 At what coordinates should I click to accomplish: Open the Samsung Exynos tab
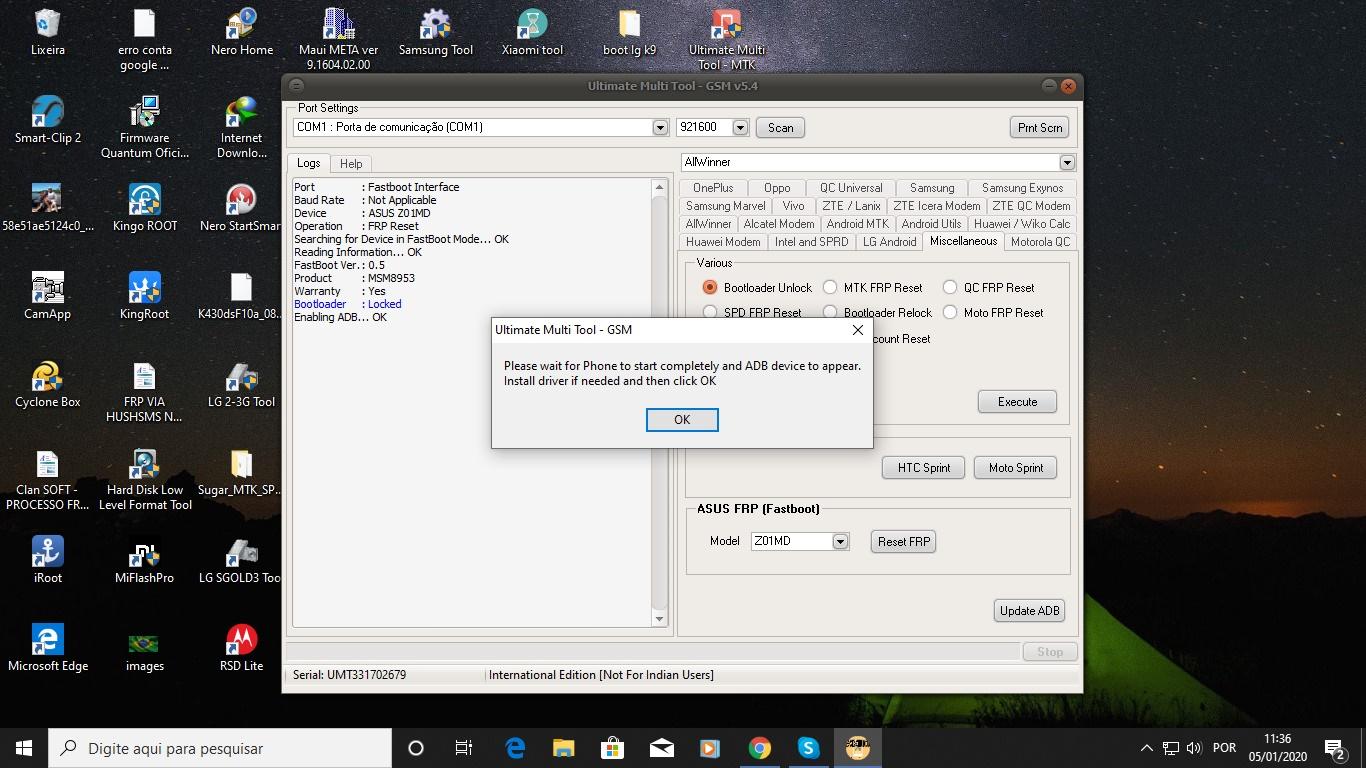tap(1022, 188)
